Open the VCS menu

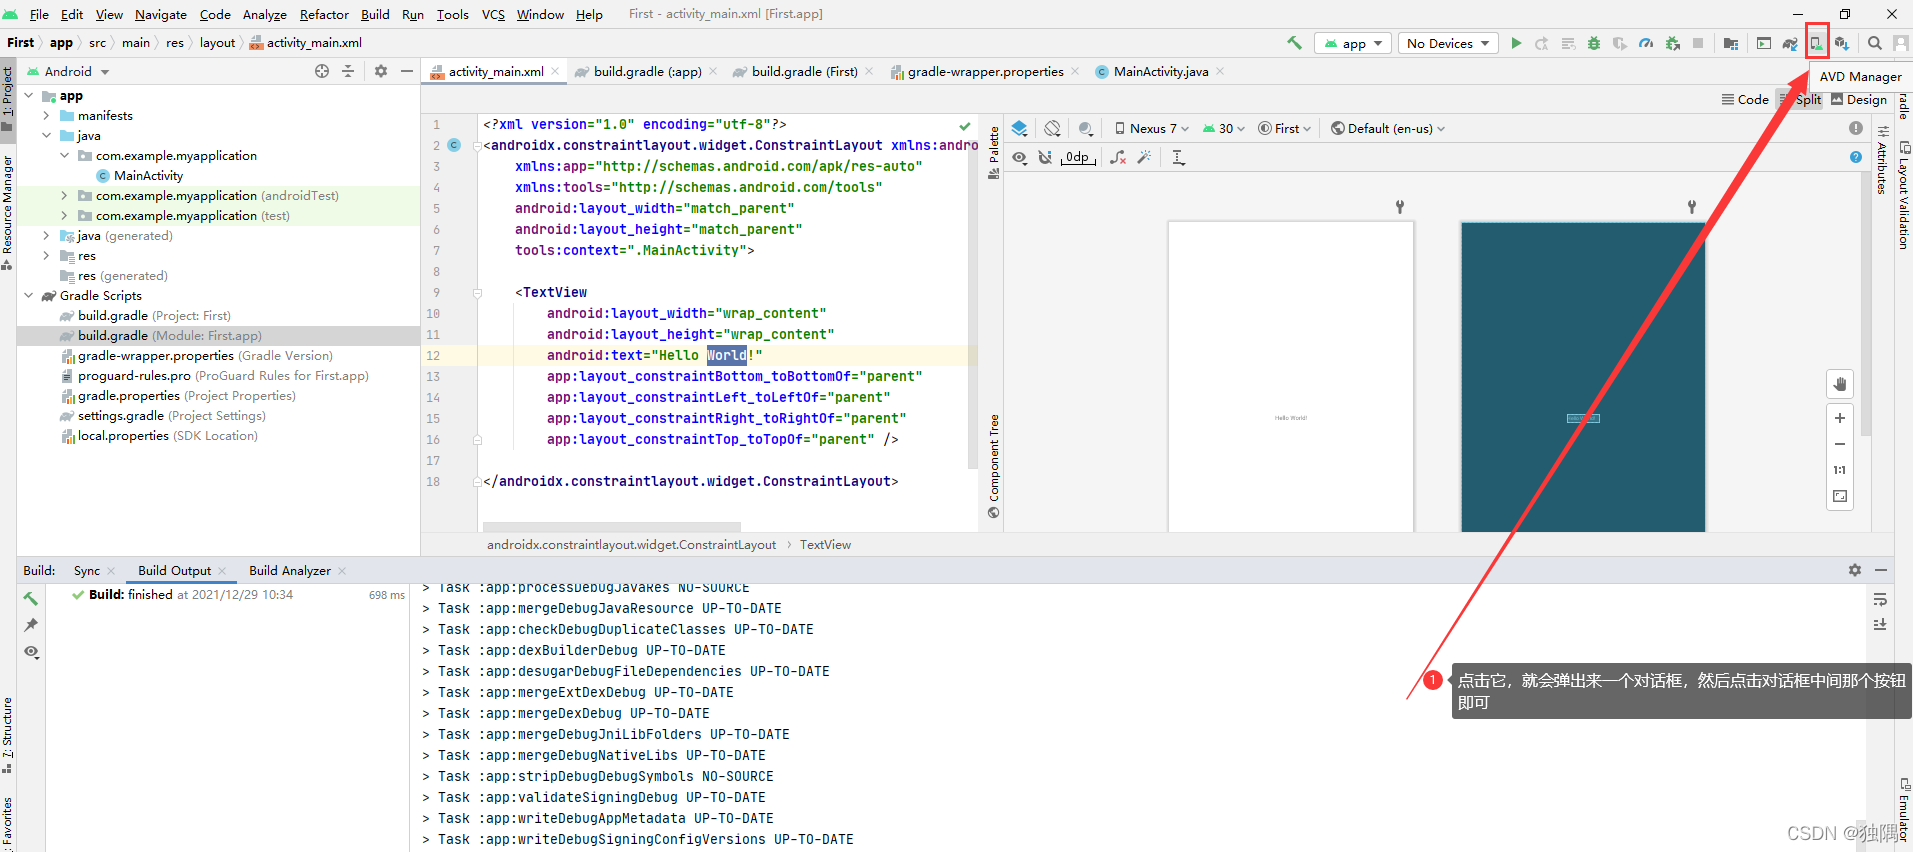(493, 14)
